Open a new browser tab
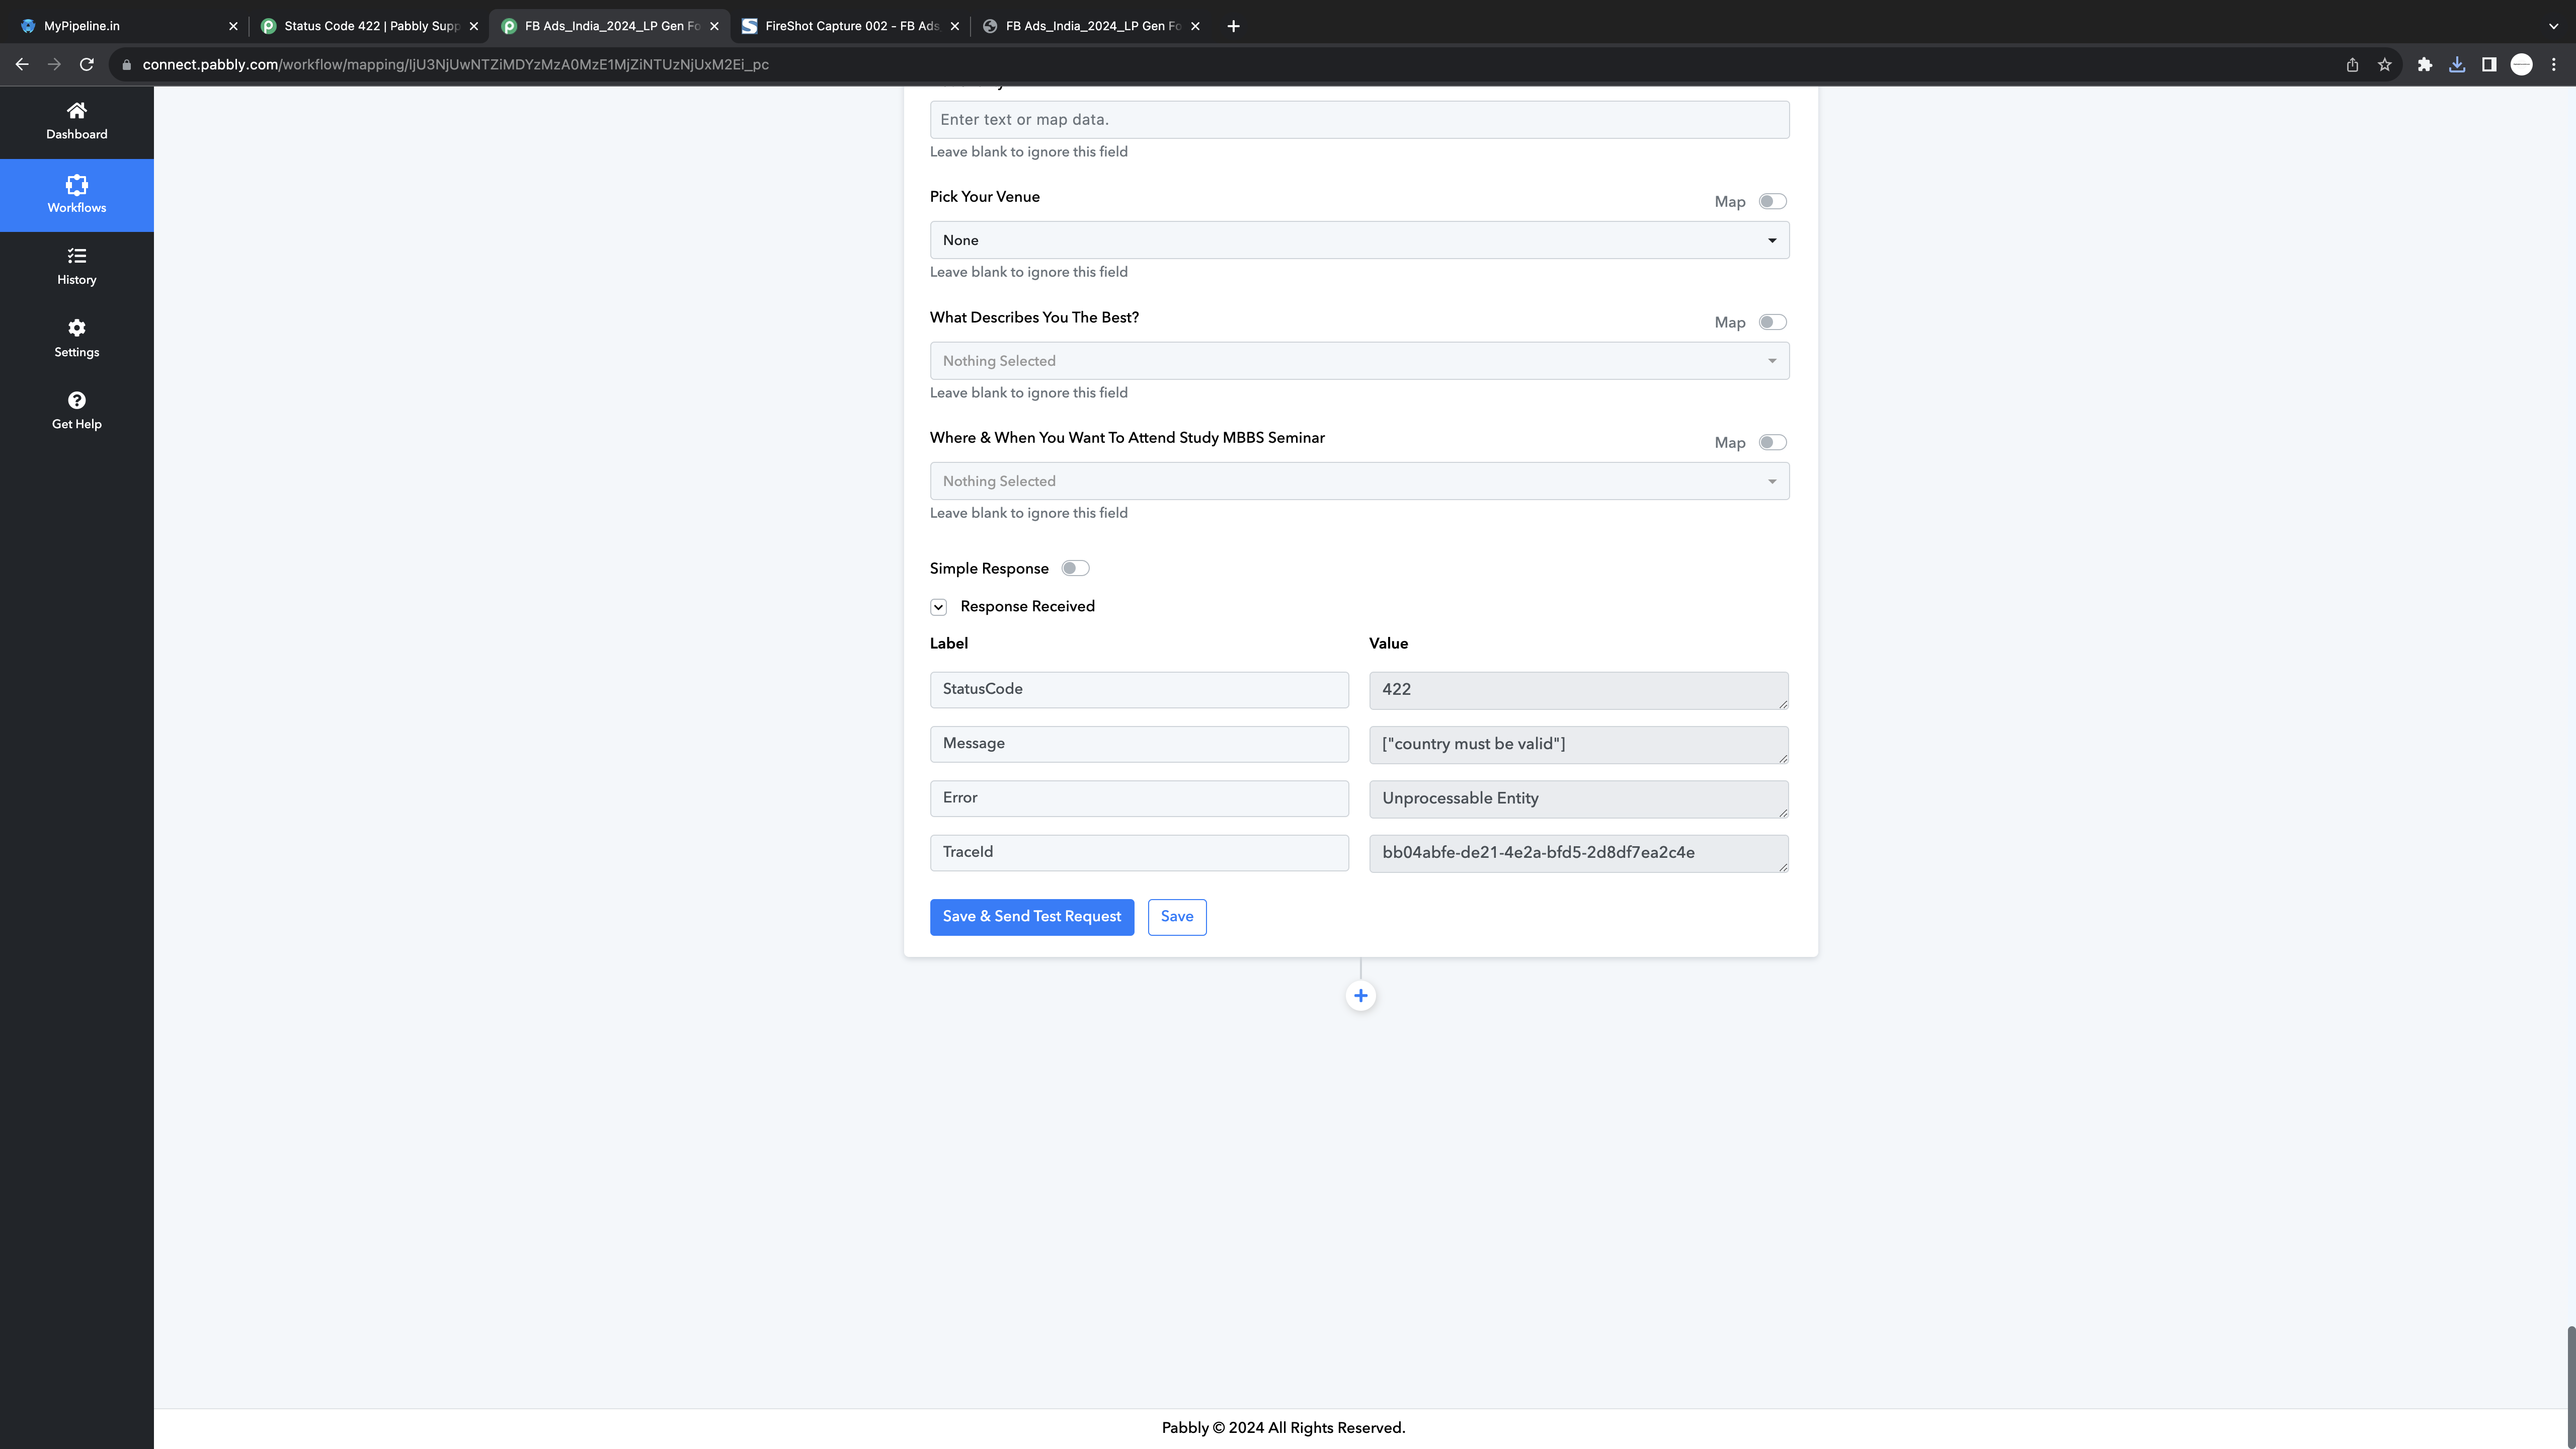Screen dimensions: 2576x1449 1233,26
